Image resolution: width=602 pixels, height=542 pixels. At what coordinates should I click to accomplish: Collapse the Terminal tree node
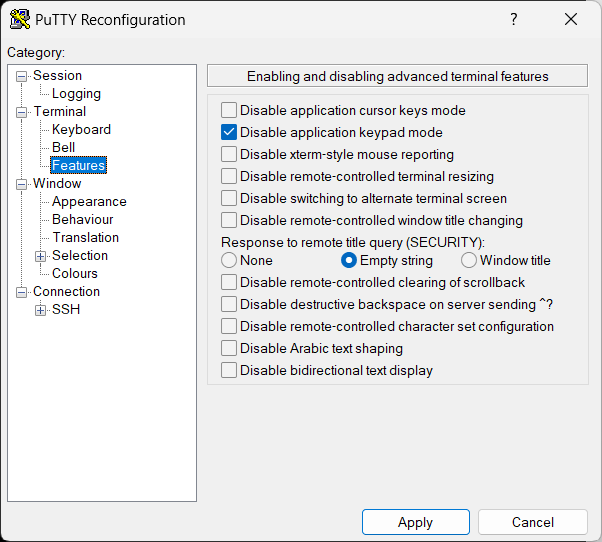[22, 112]
